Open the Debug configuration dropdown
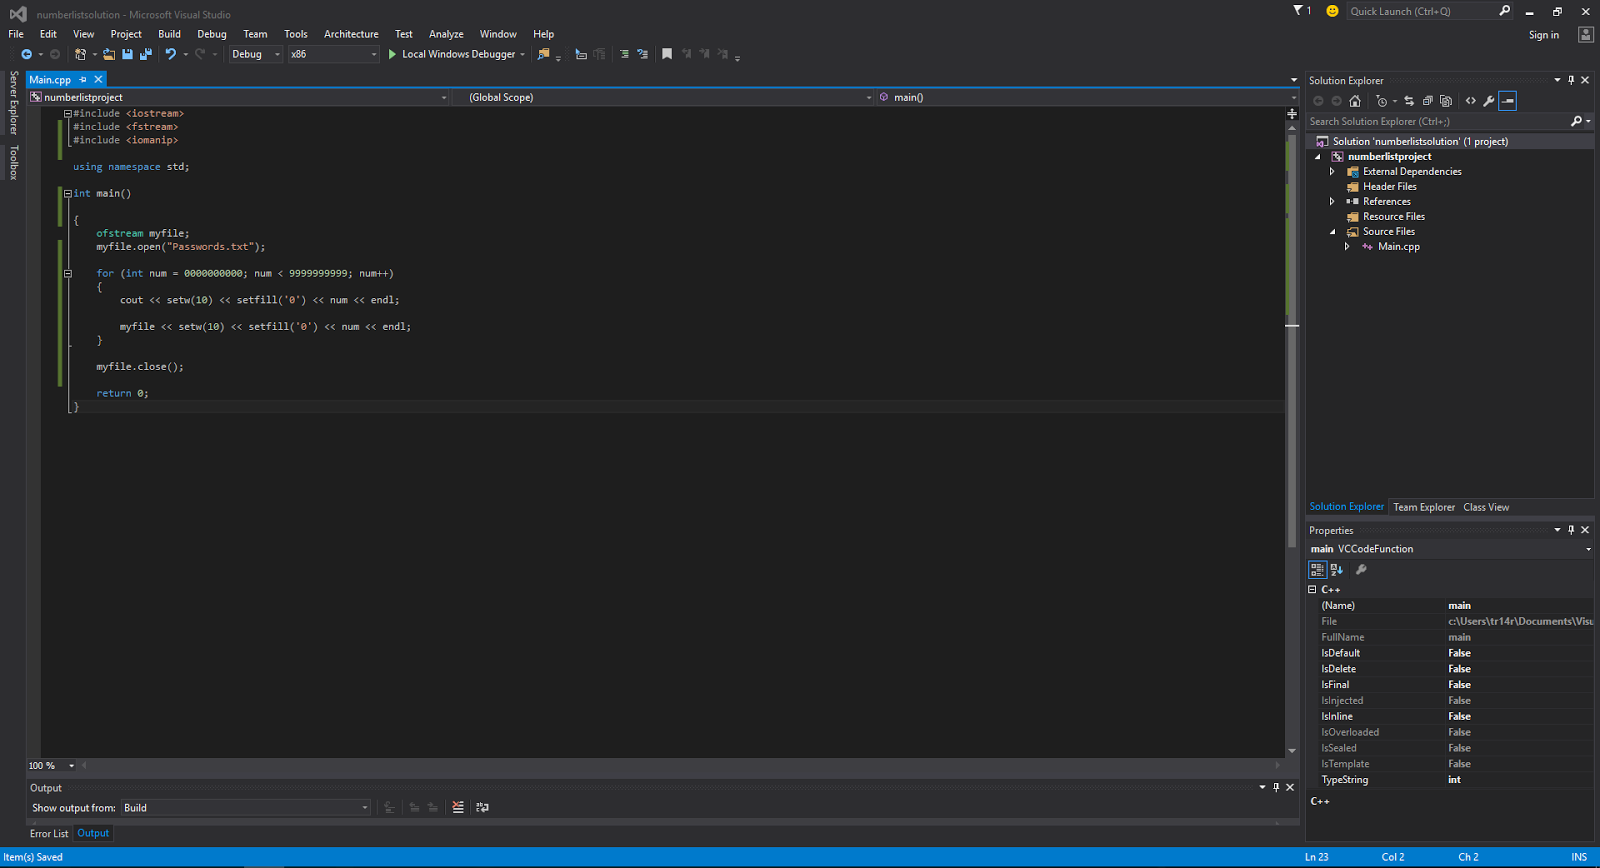The image size is (1600, 868). (256, 54)
